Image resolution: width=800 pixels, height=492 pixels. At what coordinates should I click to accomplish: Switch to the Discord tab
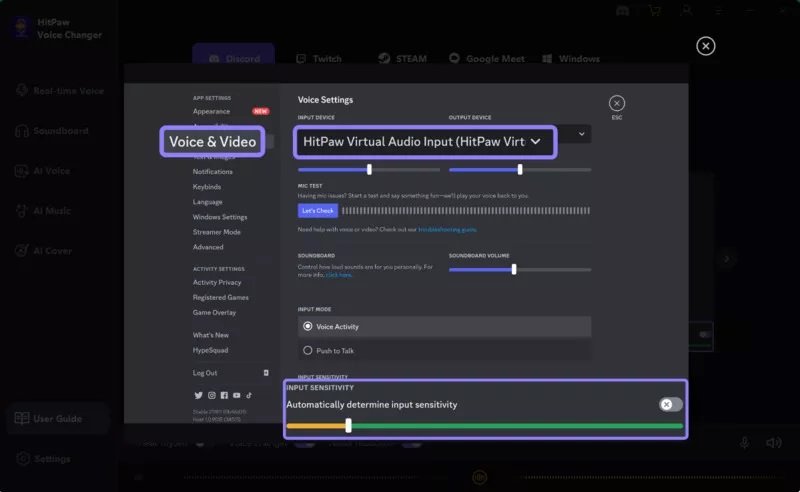click(x=234, y=54)
